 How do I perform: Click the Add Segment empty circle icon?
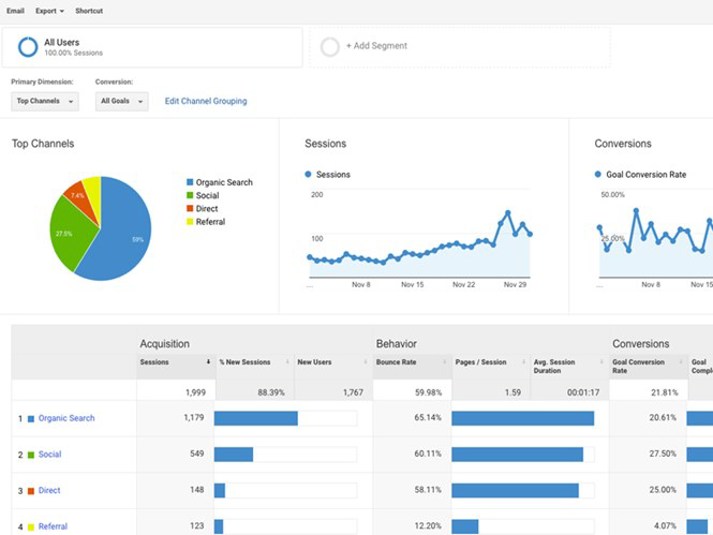tap(330, 47)
